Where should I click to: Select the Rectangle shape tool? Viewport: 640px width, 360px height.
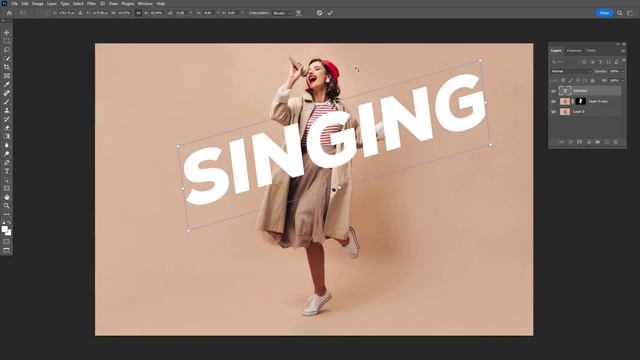pyautogui.click(x=7, y=189)
